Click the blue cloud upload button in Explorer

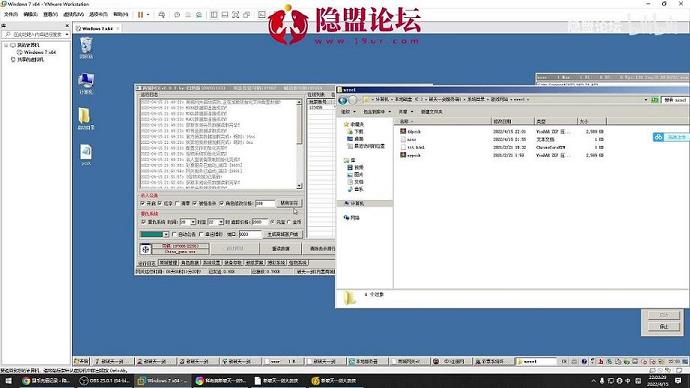point(670,137)
